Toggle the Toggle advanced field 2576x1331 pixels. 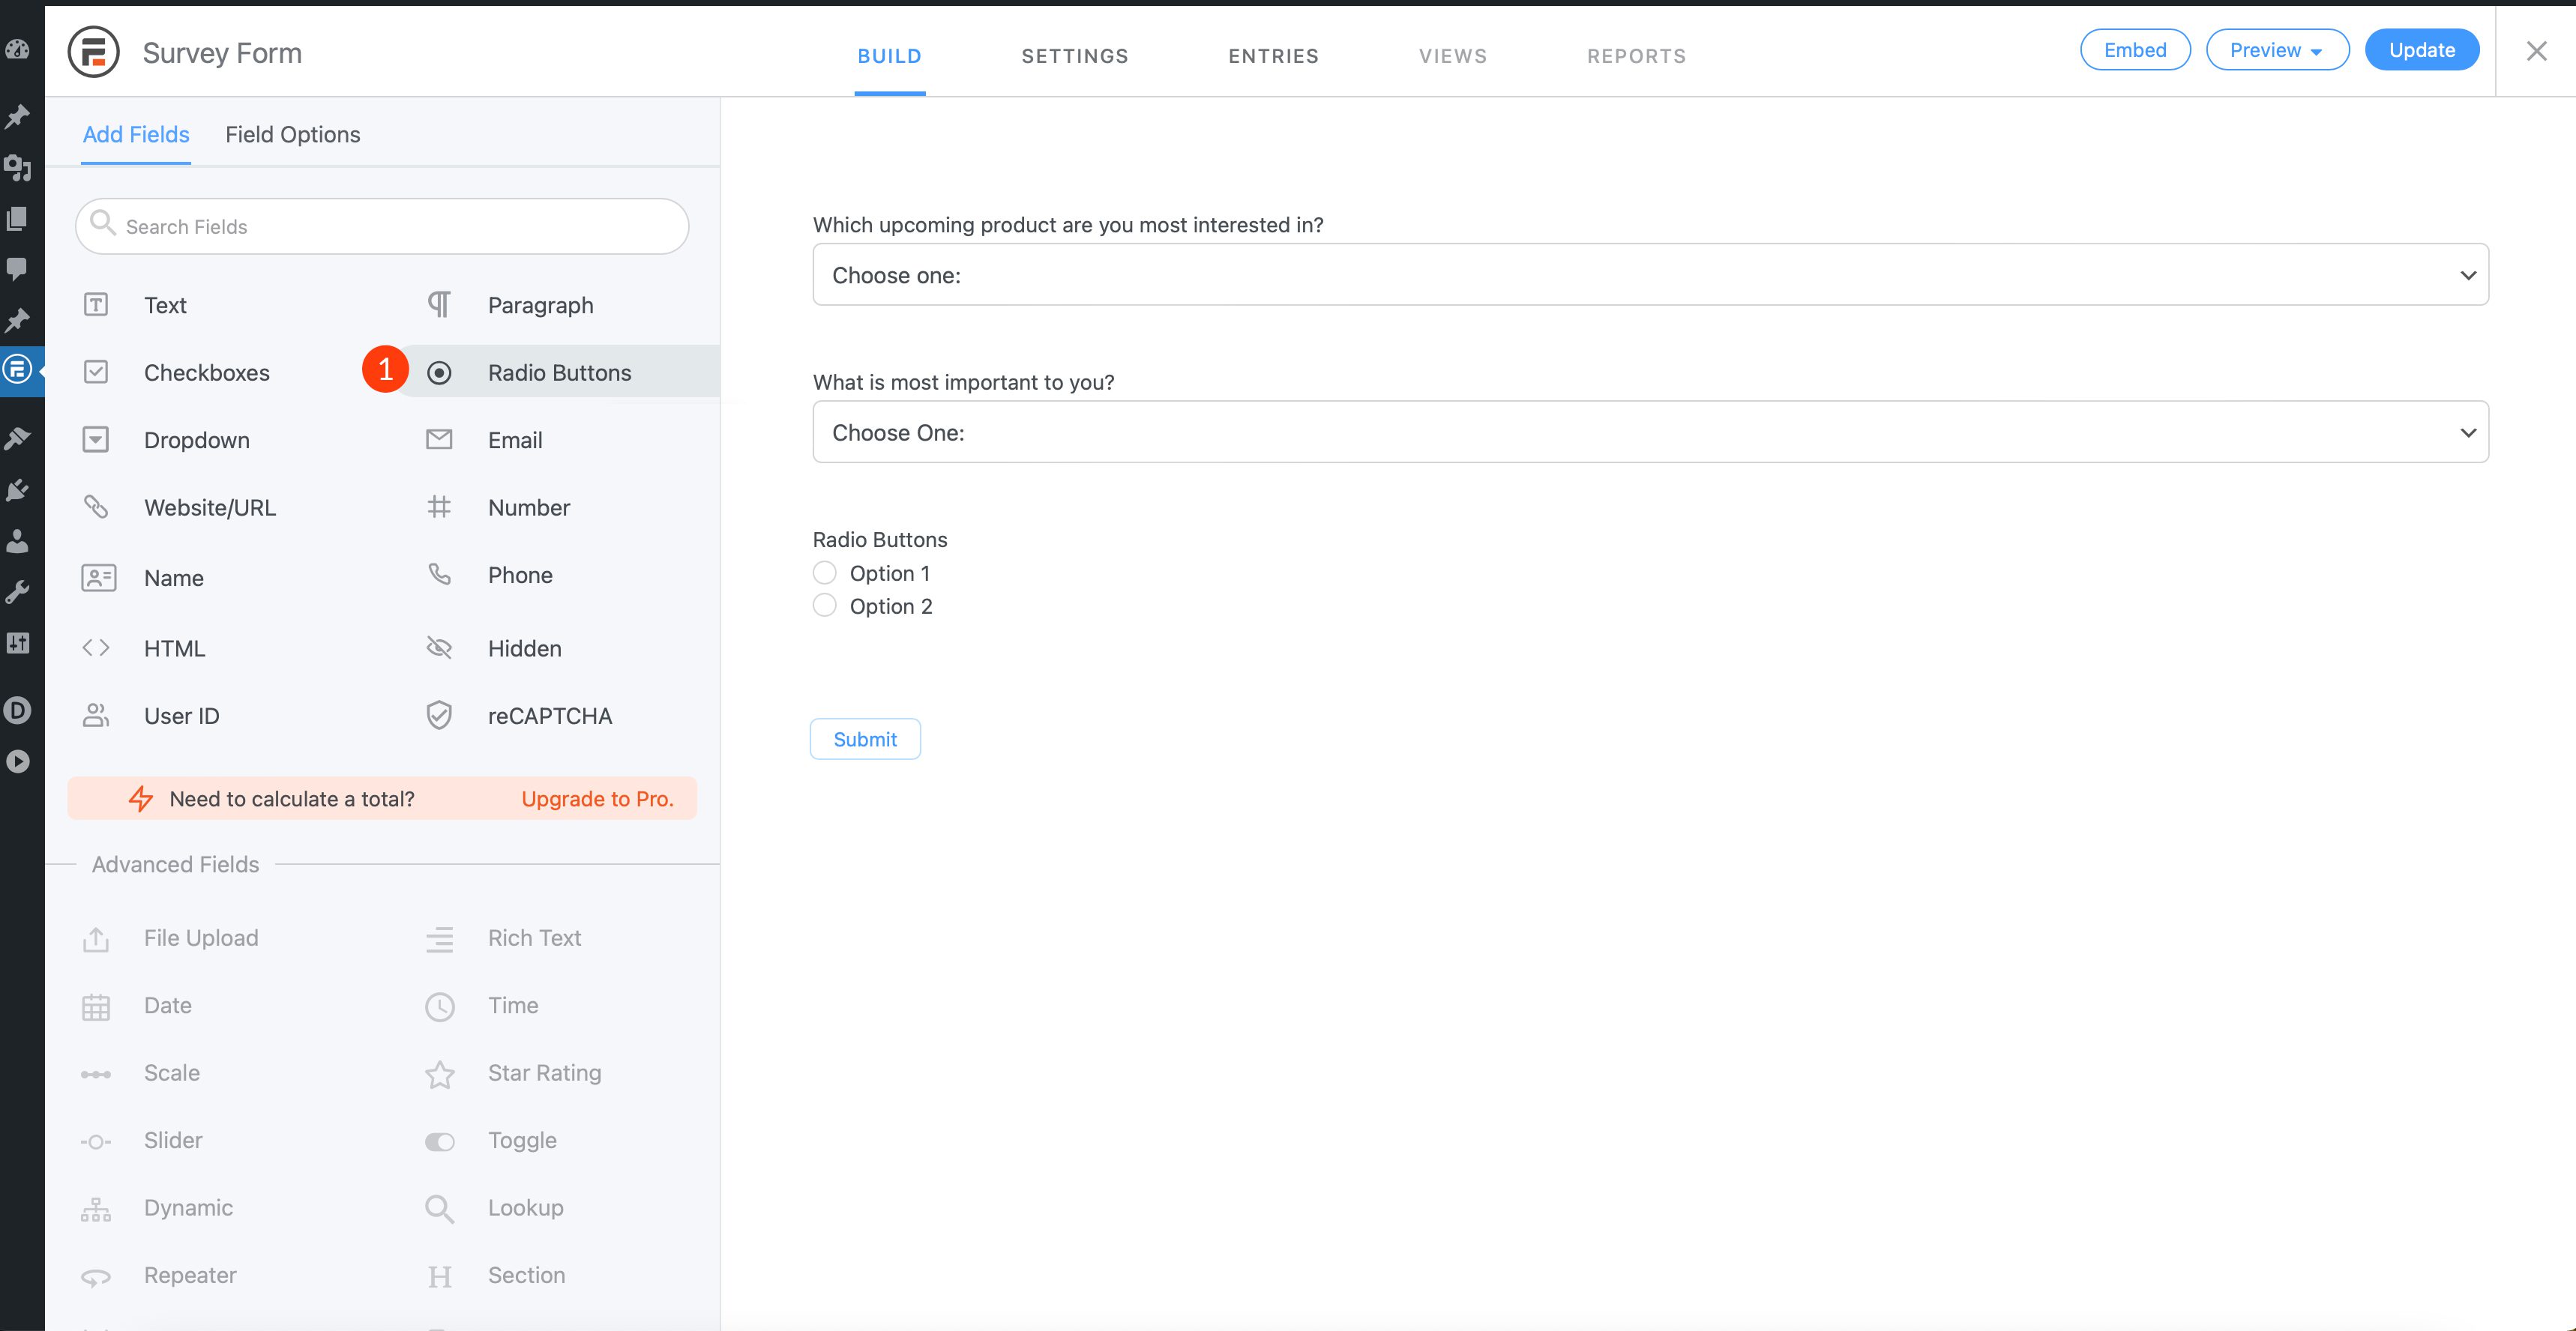click(x=521, y=1139)
